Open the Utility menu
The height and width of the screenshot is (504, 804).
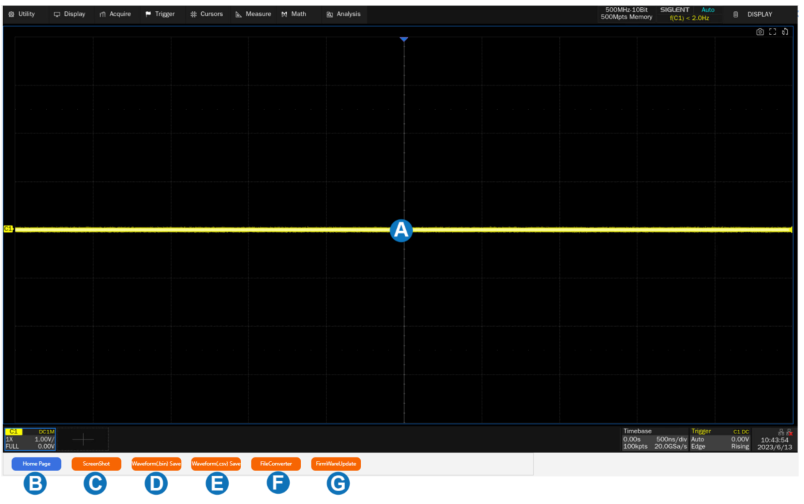(21, 14)
